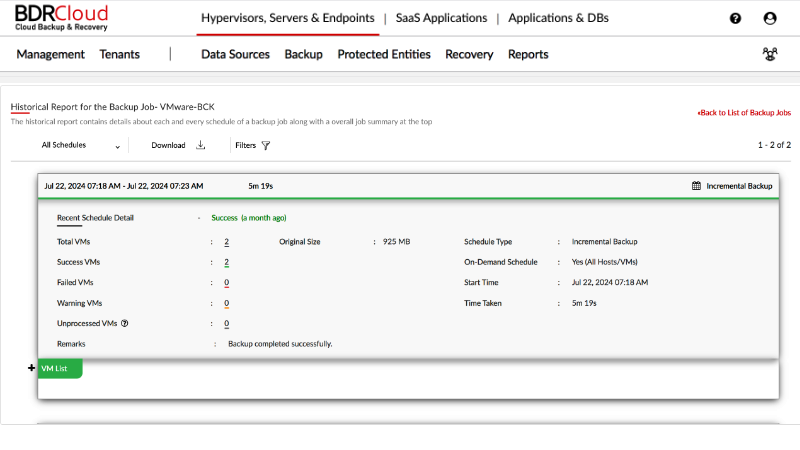Image resolution: width=800 pixels, height=450 pixels.
Task: Click the Filters button
Action: pos(253,145)
